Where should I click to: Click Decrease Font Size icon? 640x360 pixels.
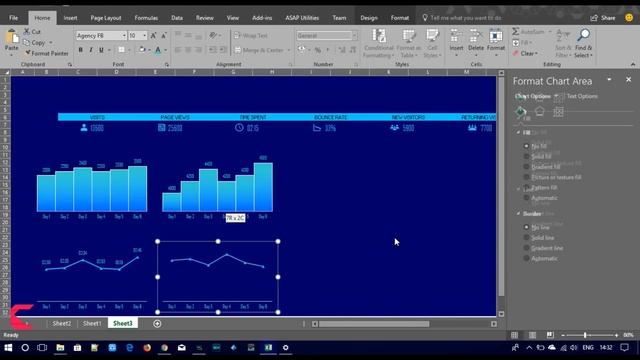click(x=164, y=36)
